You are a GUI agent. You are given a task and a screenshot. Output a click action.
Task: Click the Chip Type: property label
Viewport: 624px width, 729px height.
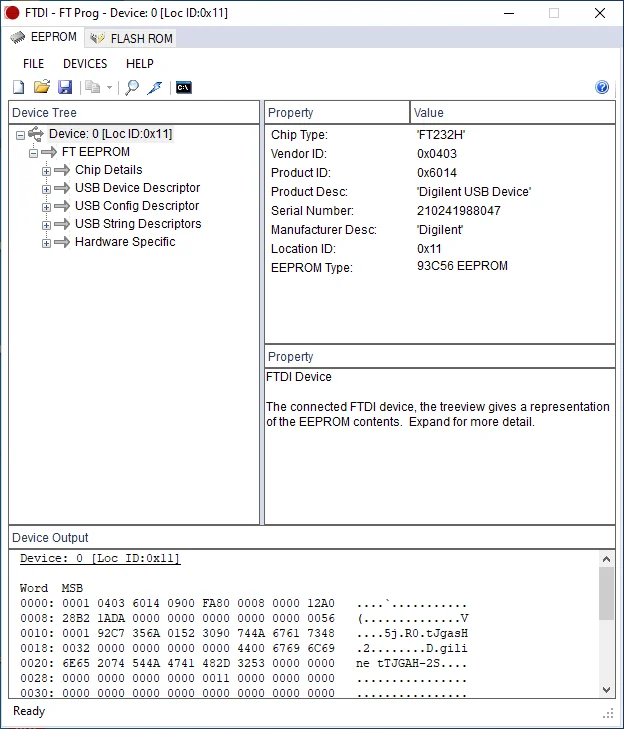(x=299, y=135)
